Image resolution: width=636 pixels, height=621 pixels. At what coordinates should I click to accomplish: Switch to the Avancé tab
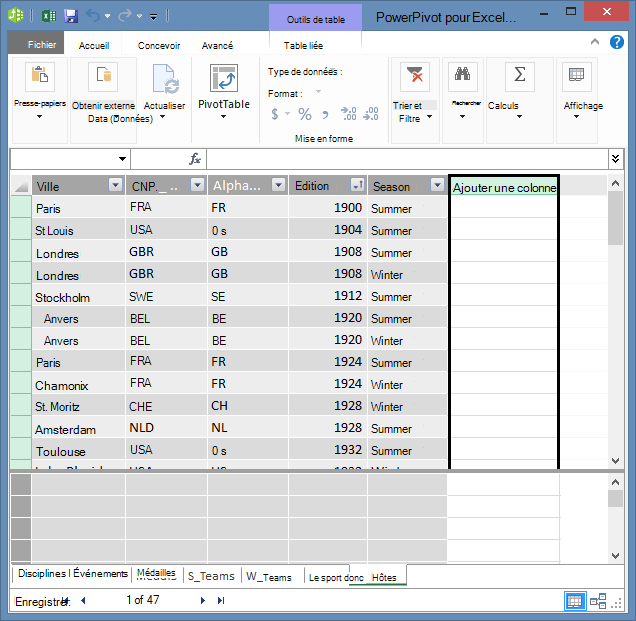click(x=217, y=45)
